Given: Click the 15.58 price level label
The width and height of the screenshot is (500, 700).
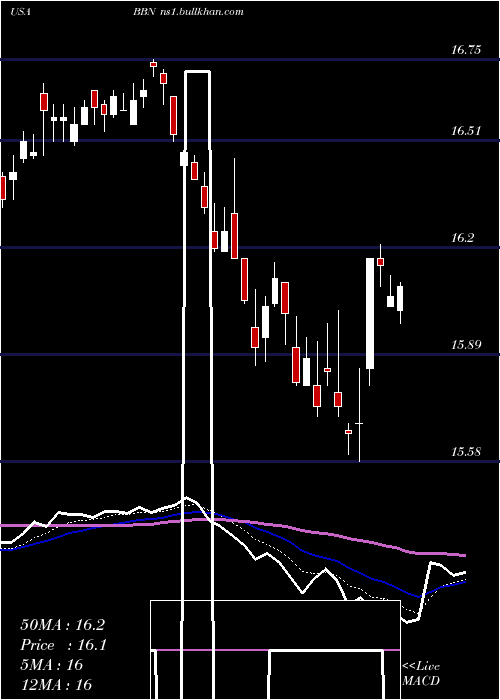Looking at the screenshot, I should (466, 452).
